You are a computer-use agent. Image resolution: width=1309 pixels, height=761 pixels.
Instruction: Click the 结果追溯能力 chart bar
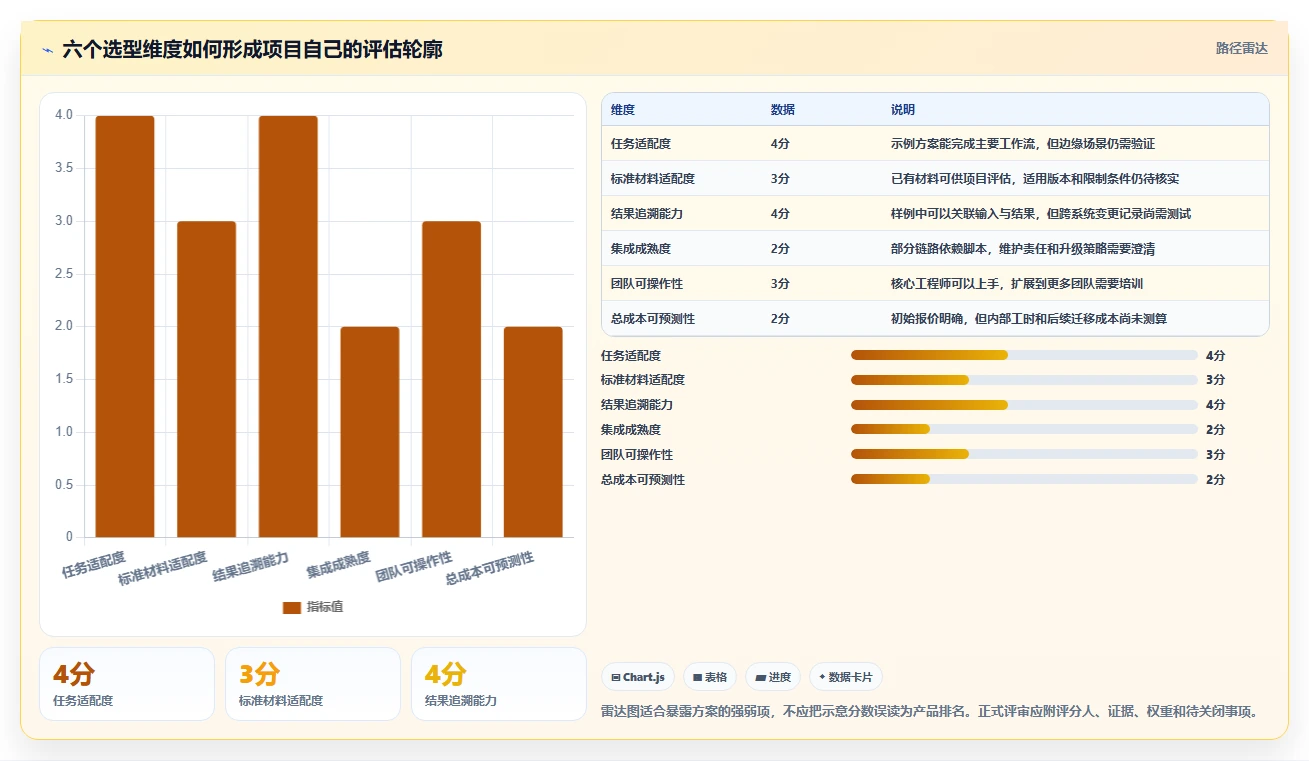coord(288,327)
